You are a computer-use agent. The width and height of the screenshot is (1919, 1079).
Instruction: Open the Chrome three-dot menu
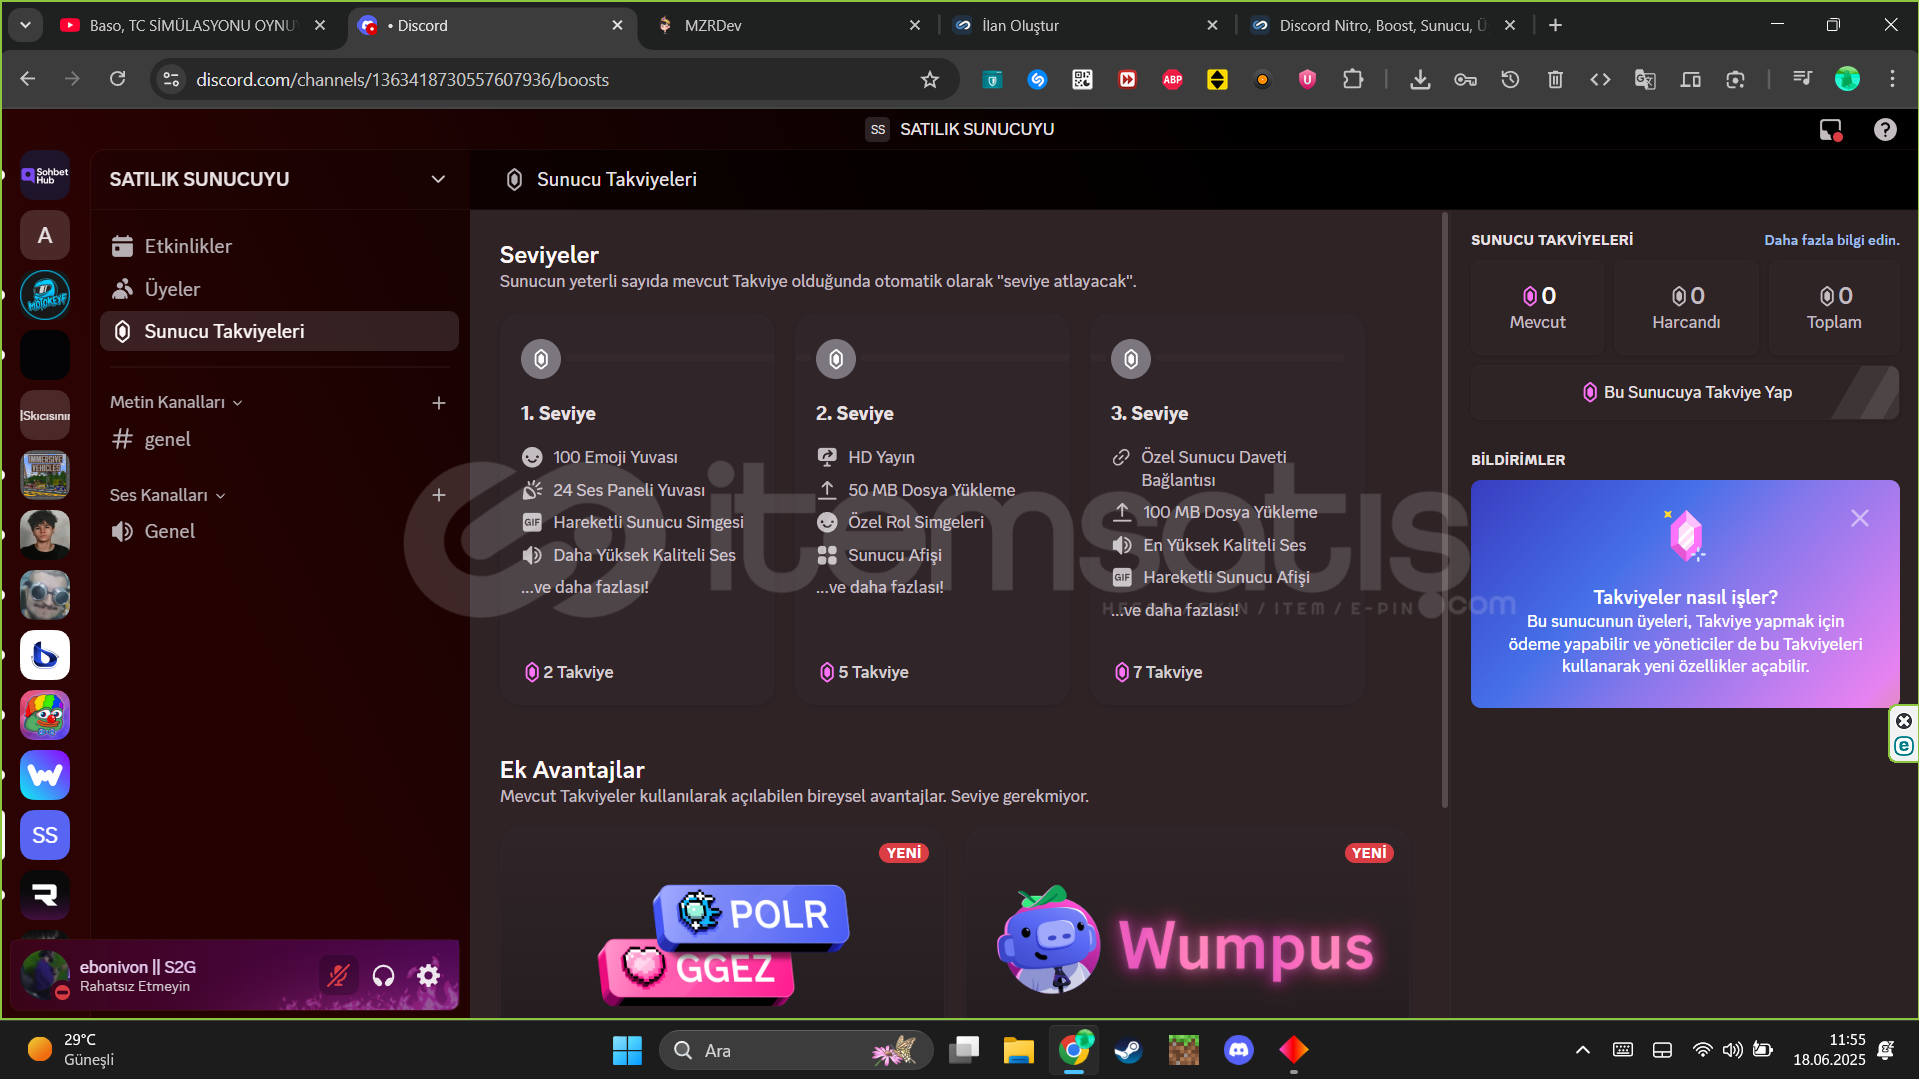1892,79
